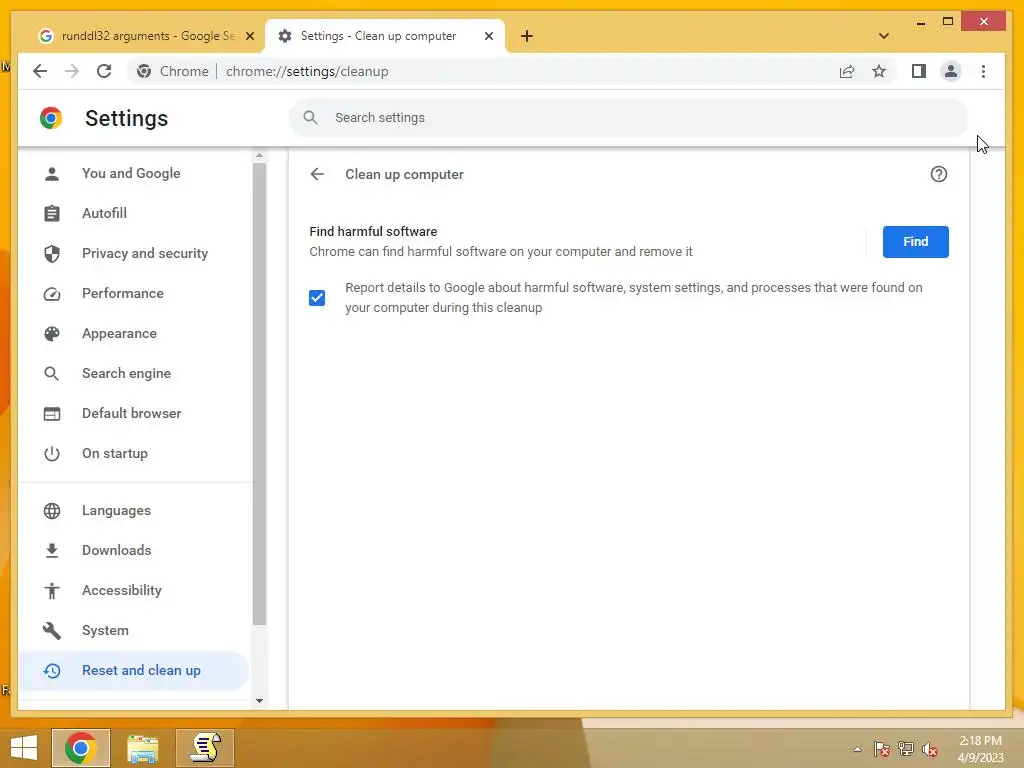
Task: Open Chrome three-dot menu
Action: coord(984,71)
